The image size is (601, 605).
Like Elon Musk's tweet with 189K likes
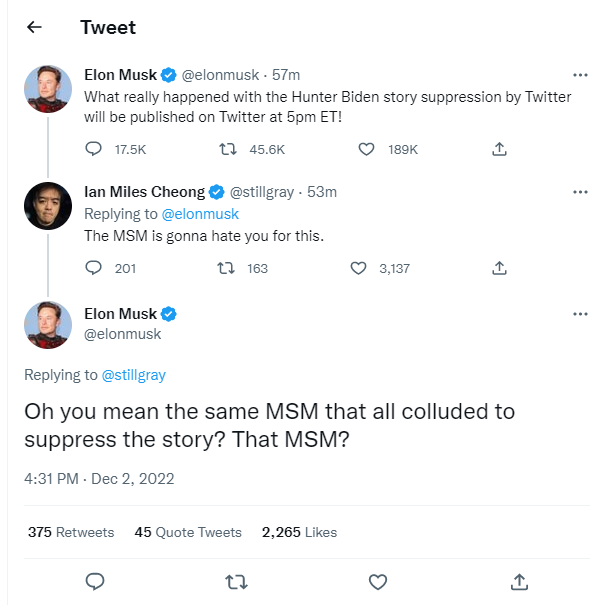point(367,149)
